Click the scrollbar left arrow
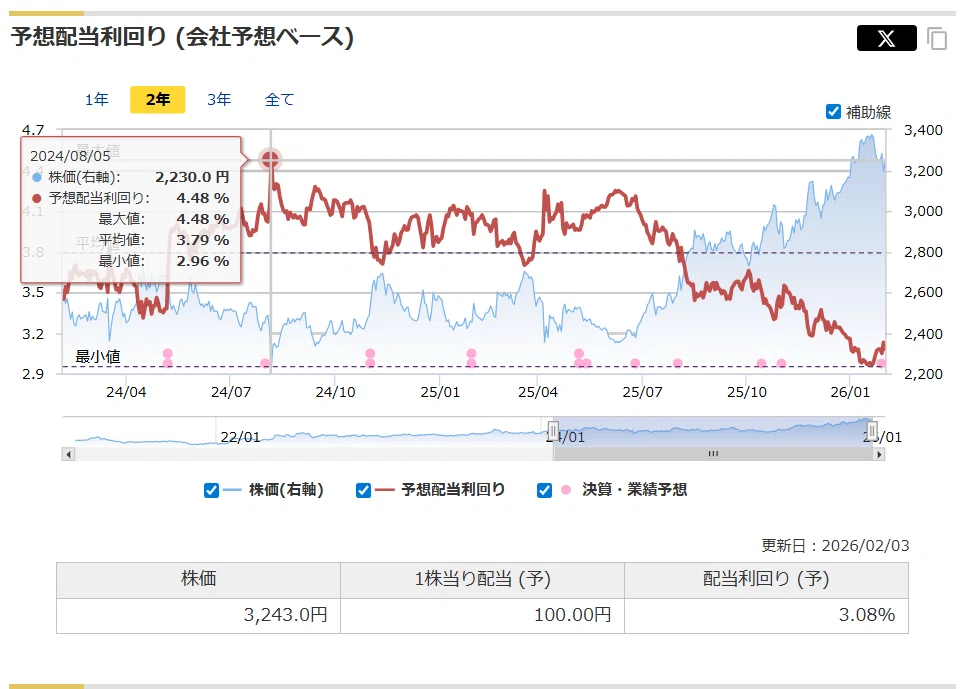 [x=69, y=455]
